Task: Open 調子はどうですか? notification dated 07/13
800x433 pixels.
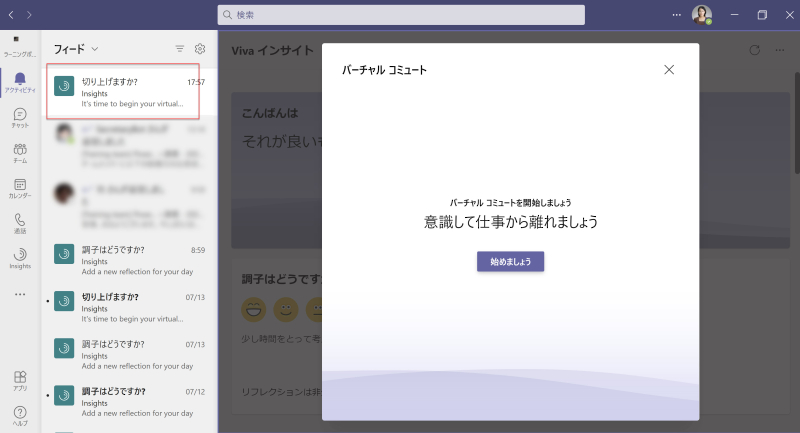Action: coord(130,355)
